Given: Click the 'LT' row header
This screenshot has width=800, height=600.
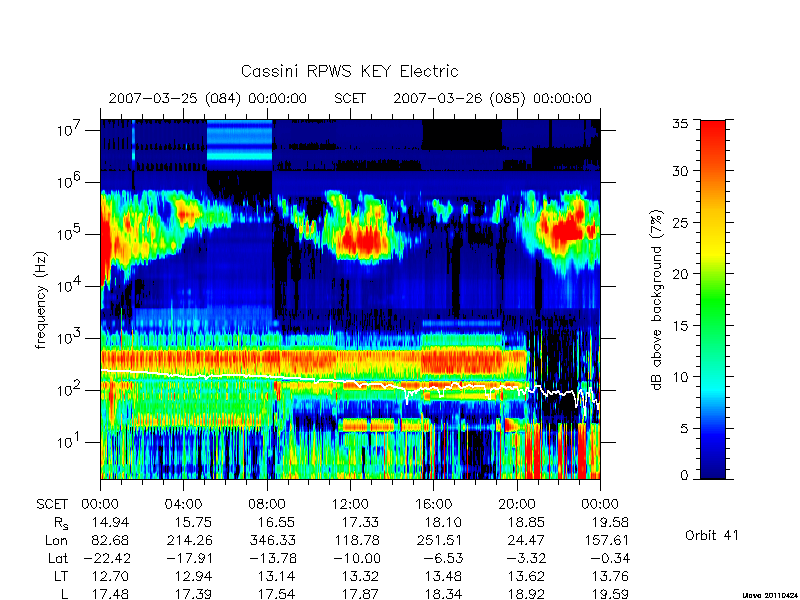Looking at the screenshot, I should coord(60,577).
